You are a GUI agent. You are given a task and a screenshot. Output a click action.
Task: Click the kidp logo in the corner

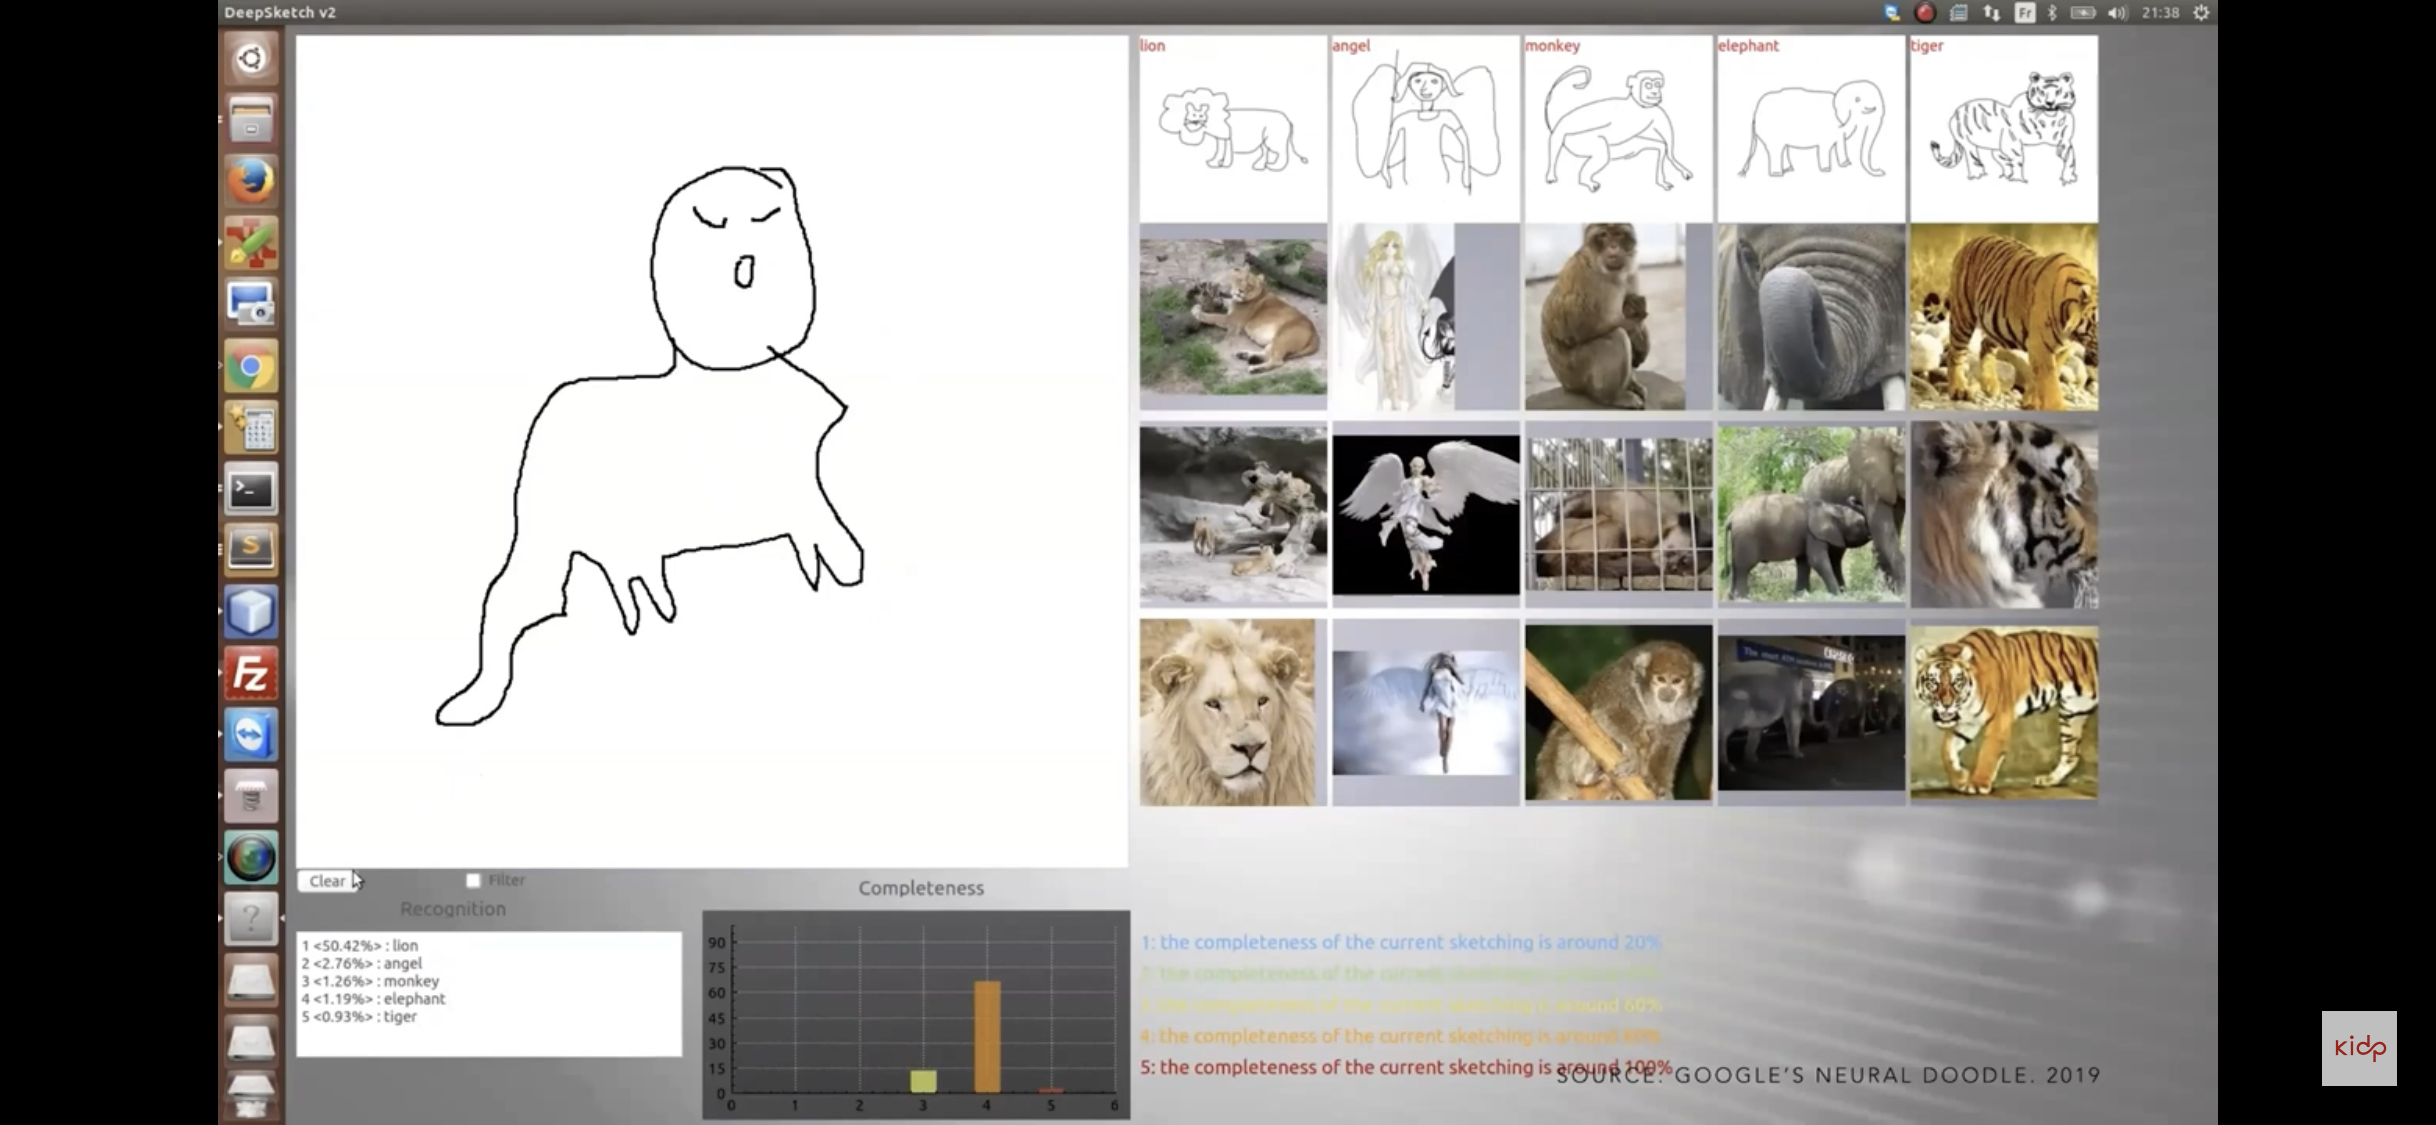click(2358, 1048)
